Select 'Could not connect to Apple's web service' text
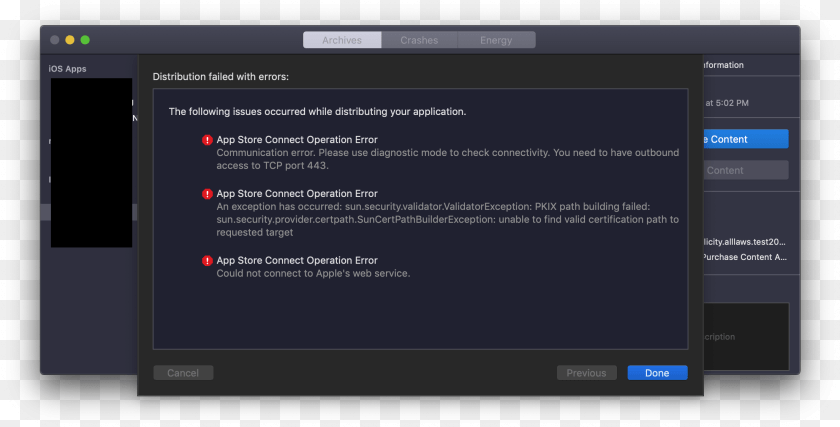840x427 pixels. click(x=313, y=273)
